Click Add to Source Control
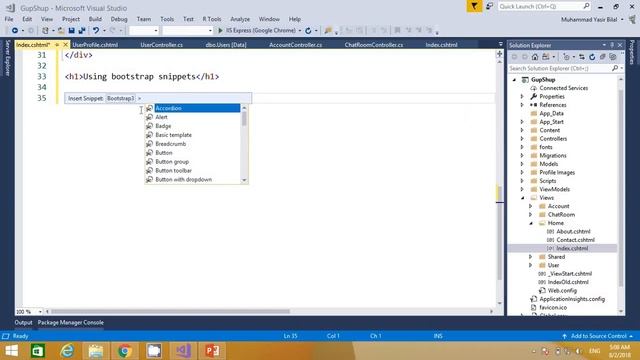The width and height of the screenshot is (640, 360). pyautogui.click(x=598, y=336)
